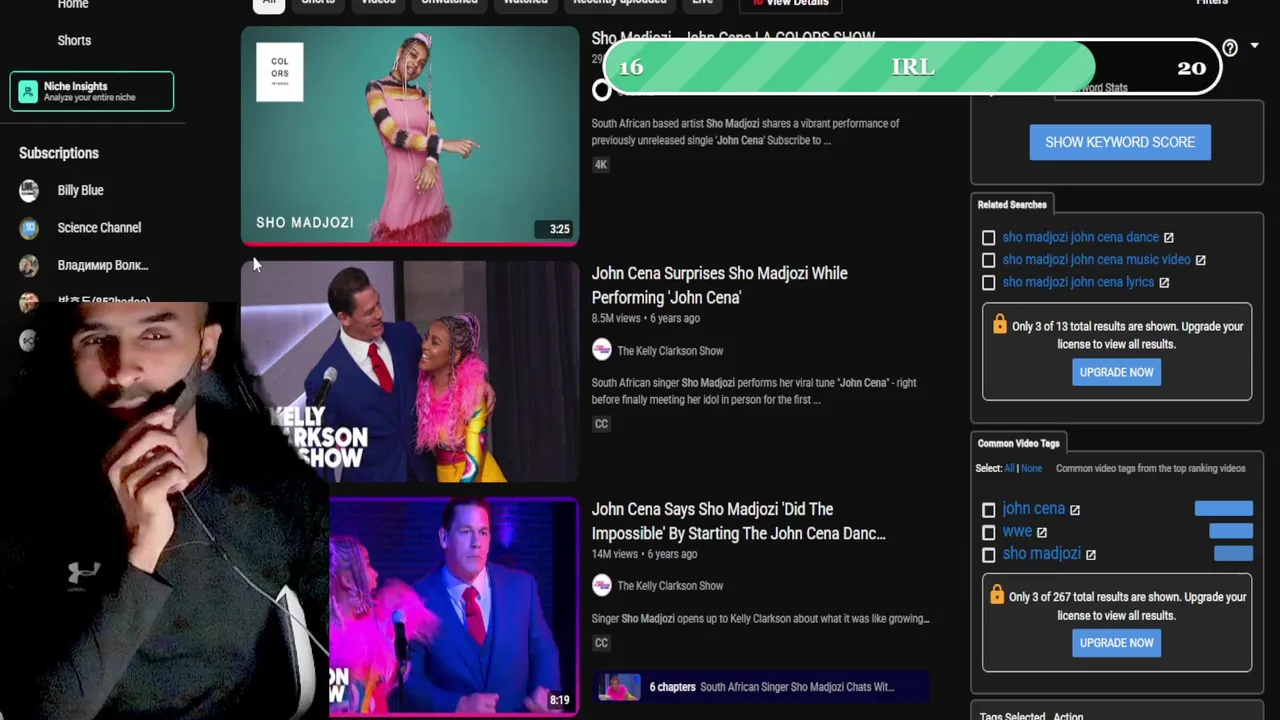Viewport: 1280px width, 720px height.
Task: Open the 'john cena' tag link
Action: pos(1033,509)
